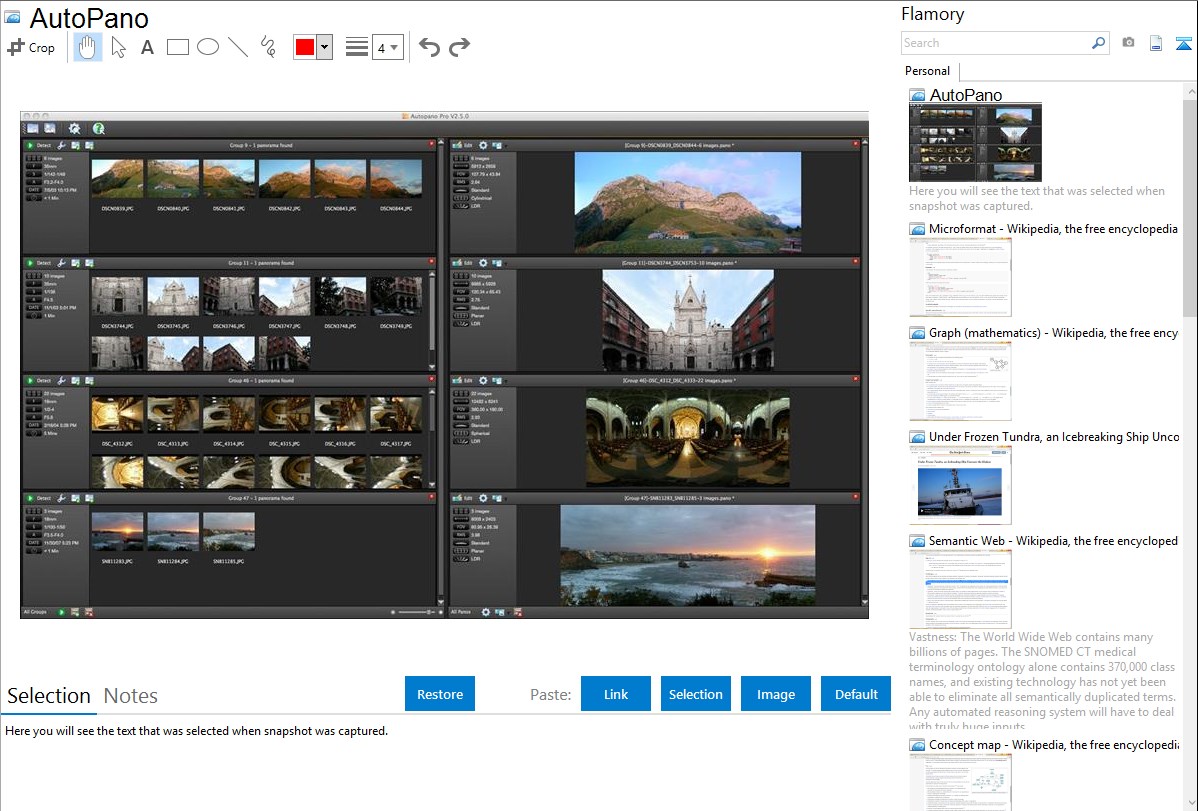The height and width of the screenshot is (811, 1198).
Task: Click the icon beside the sidebar AutoPano title
Action: pos(918,95)
